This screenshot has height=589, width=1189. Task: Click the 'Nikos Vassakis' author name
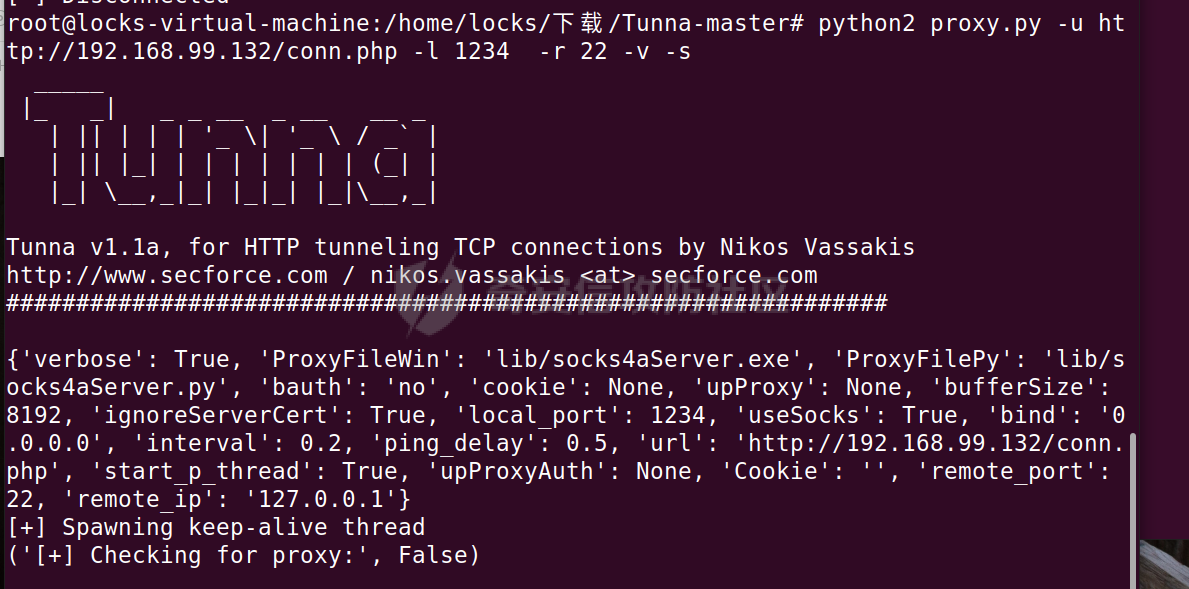(x=817, y=247)
